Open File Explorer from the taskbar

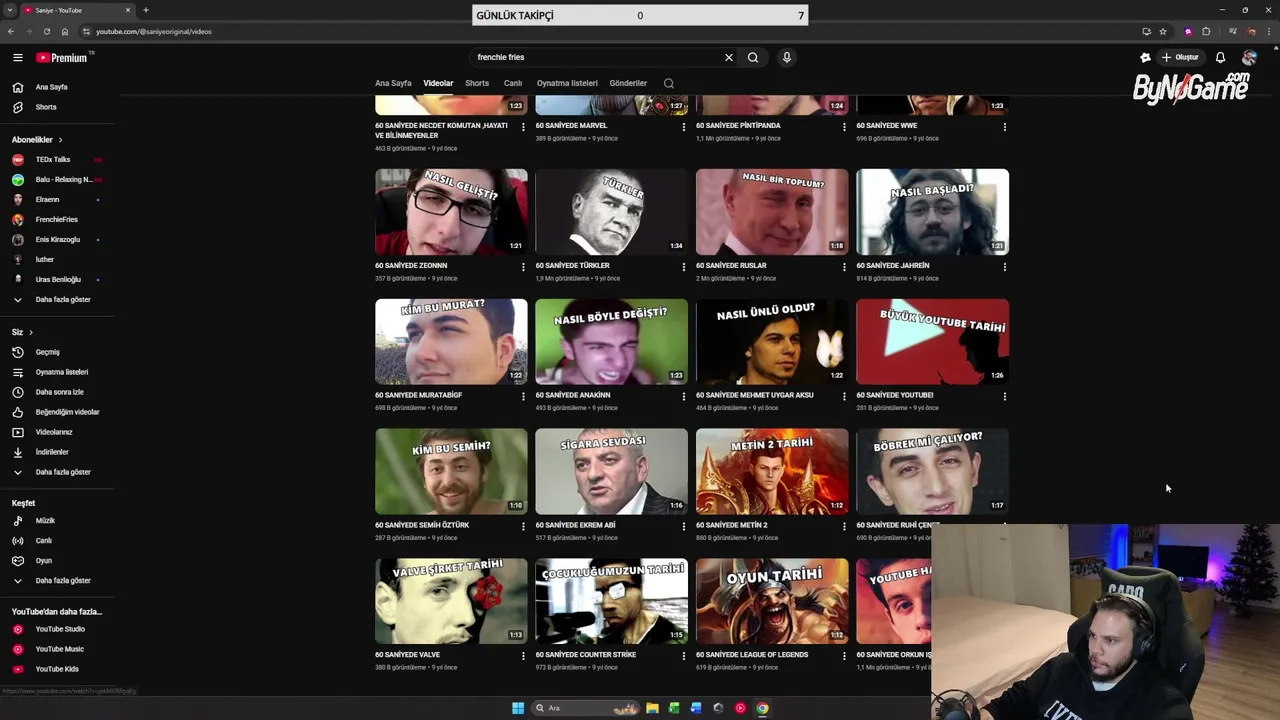click(x=652, y=708)
